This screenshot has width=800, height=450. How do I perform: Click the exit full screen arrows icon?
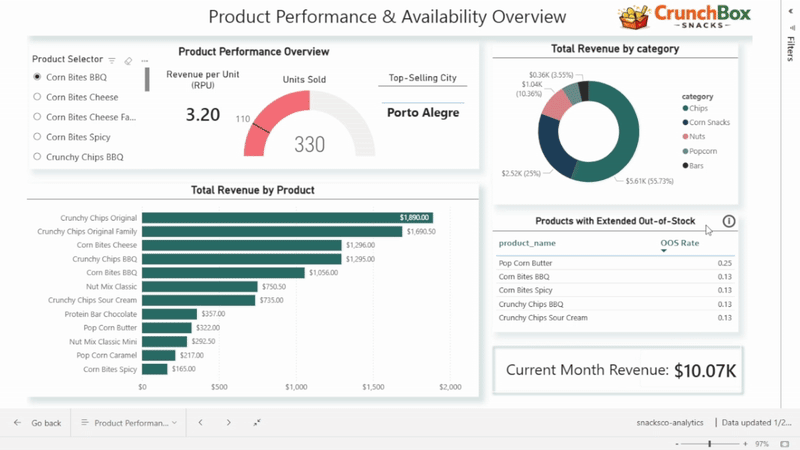coord(257,423)
